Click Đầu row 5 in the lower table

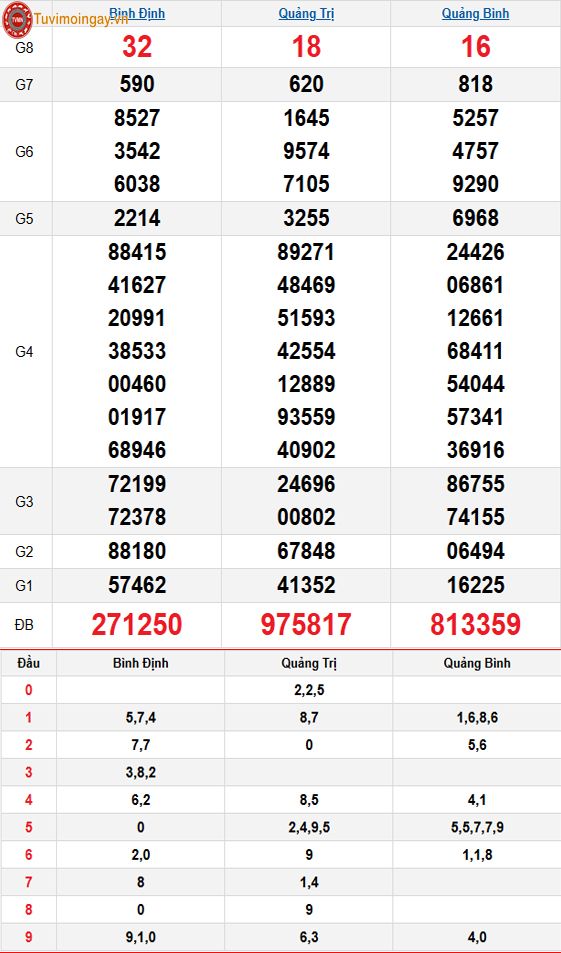29,827
